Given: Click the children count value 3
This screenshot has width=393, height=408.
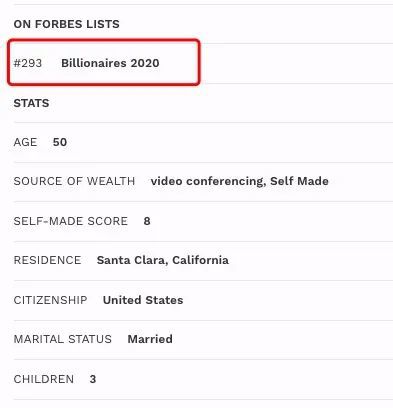Looking at the screenshot, I should (x=93, y=379).
